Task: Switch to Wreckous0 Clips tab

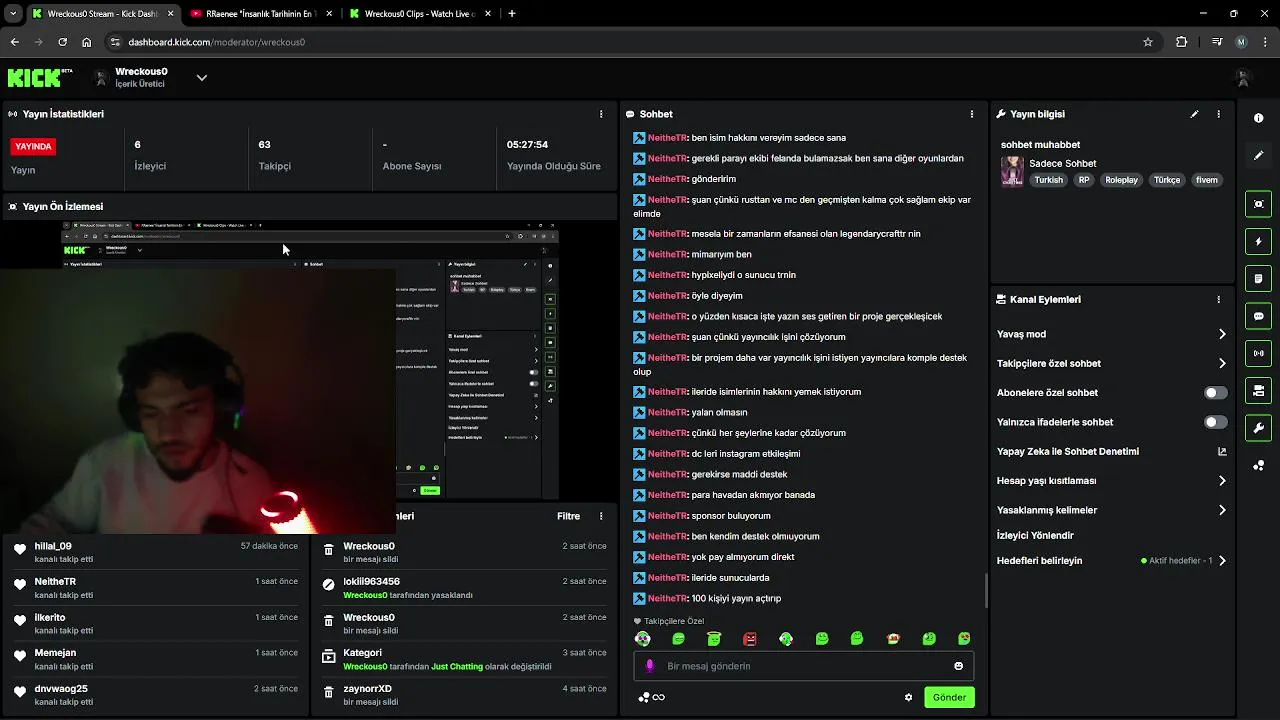Action: coord(418,14)
